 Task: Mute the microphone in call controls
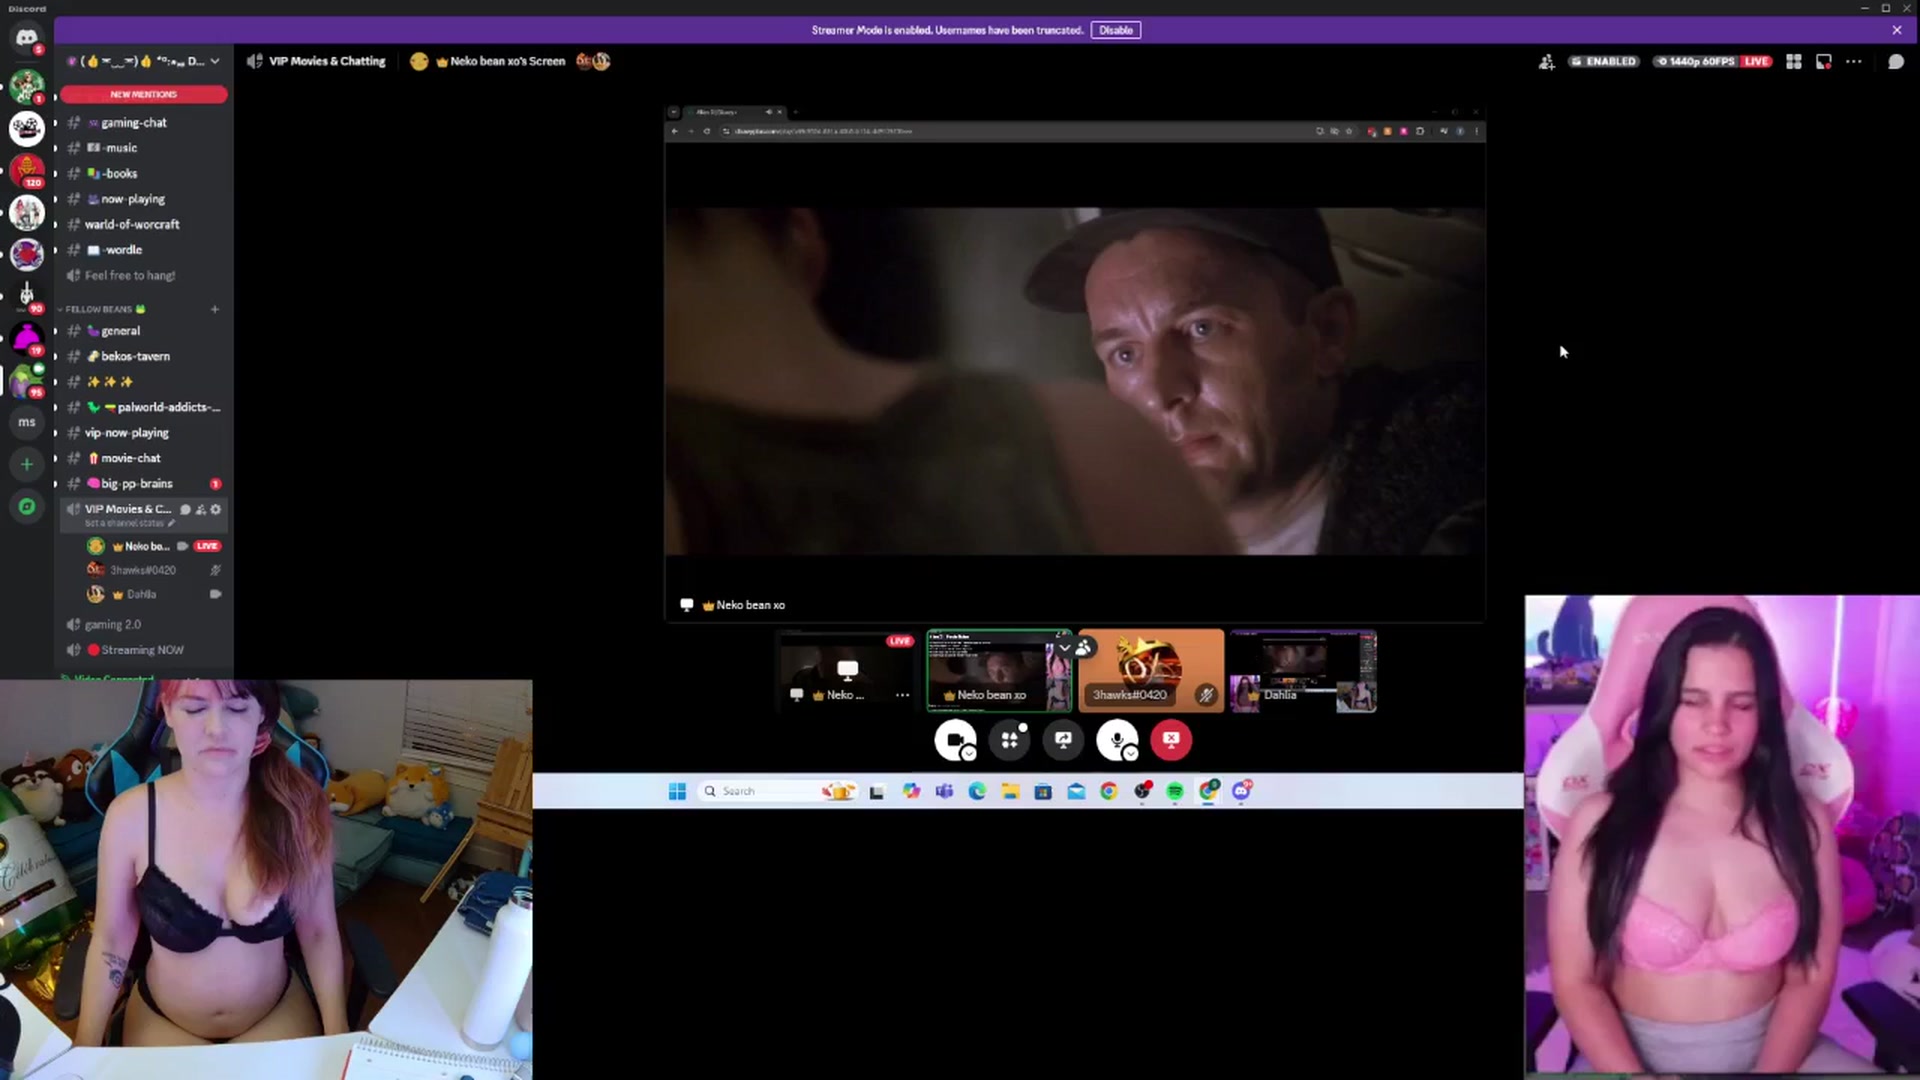pos(1115,739)
